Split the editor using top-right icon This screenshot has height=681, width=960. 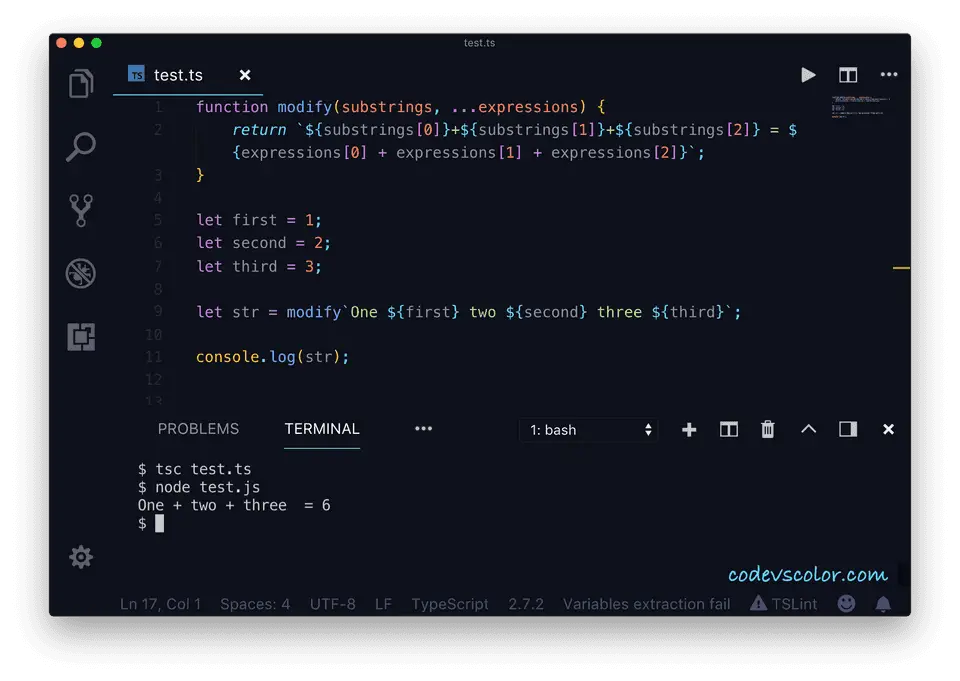point(848,75)
